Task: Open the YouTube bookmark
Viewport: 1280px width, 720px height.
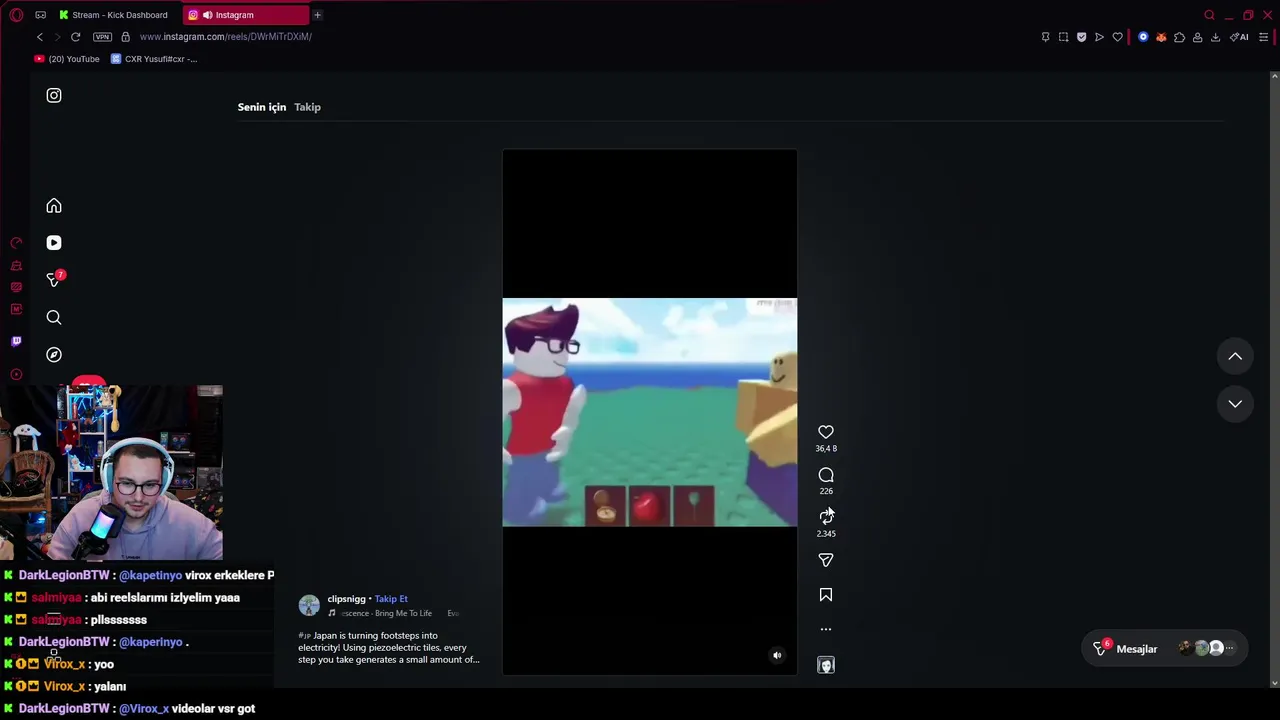Action: click(x=67, y=59)
